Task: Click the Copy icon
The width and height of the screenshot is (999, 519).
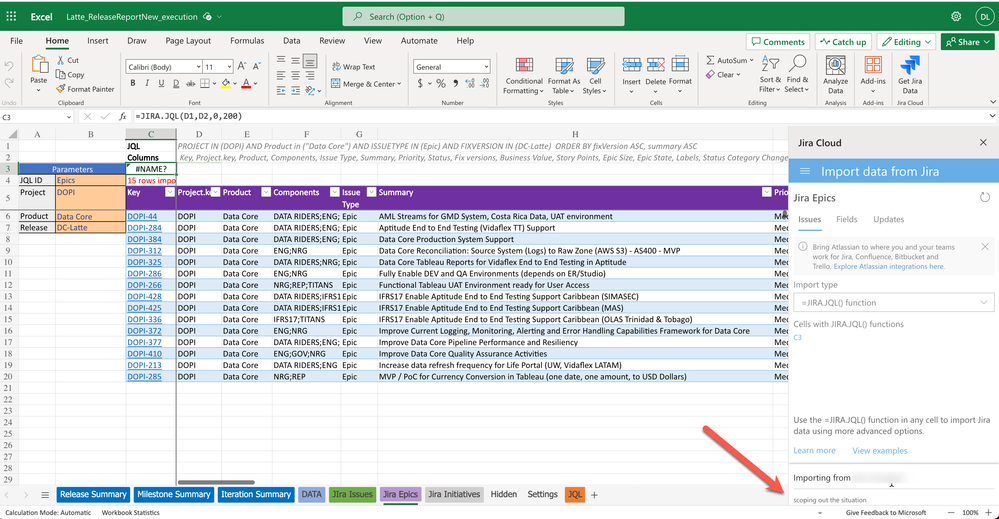Action: (x=61, y=75)
